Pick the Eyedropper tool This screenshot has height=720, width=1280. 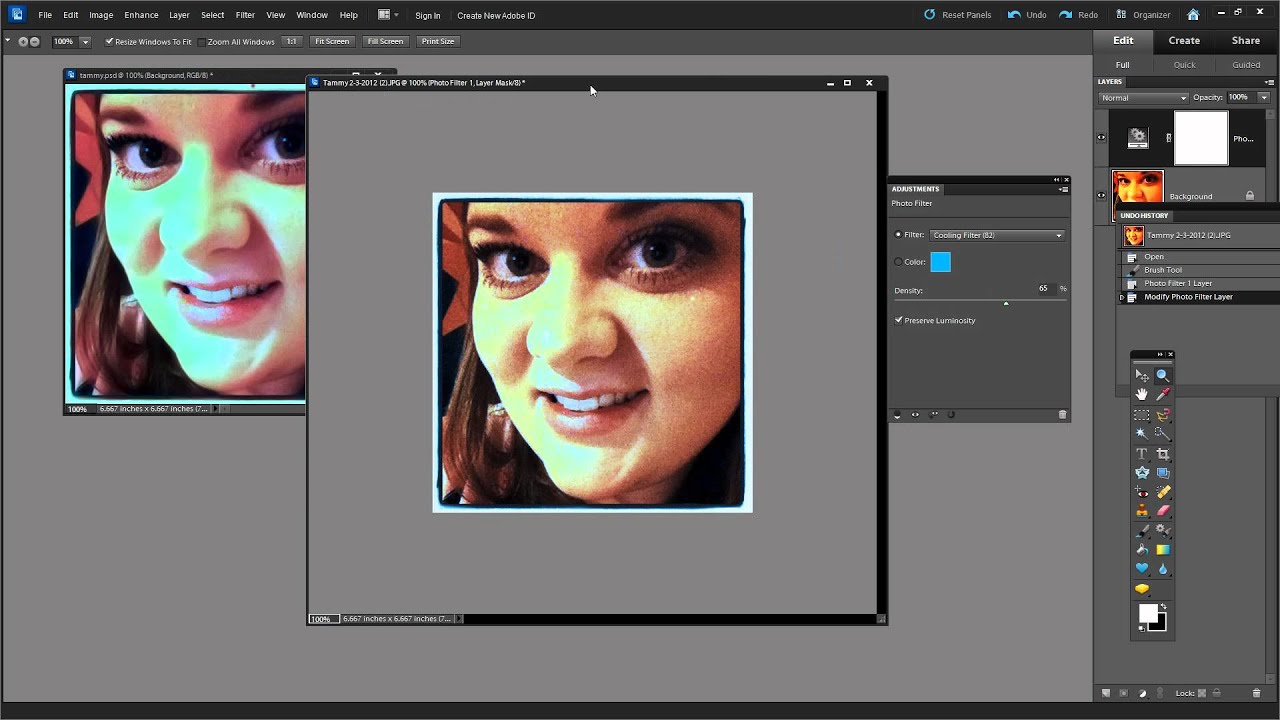1163,395
